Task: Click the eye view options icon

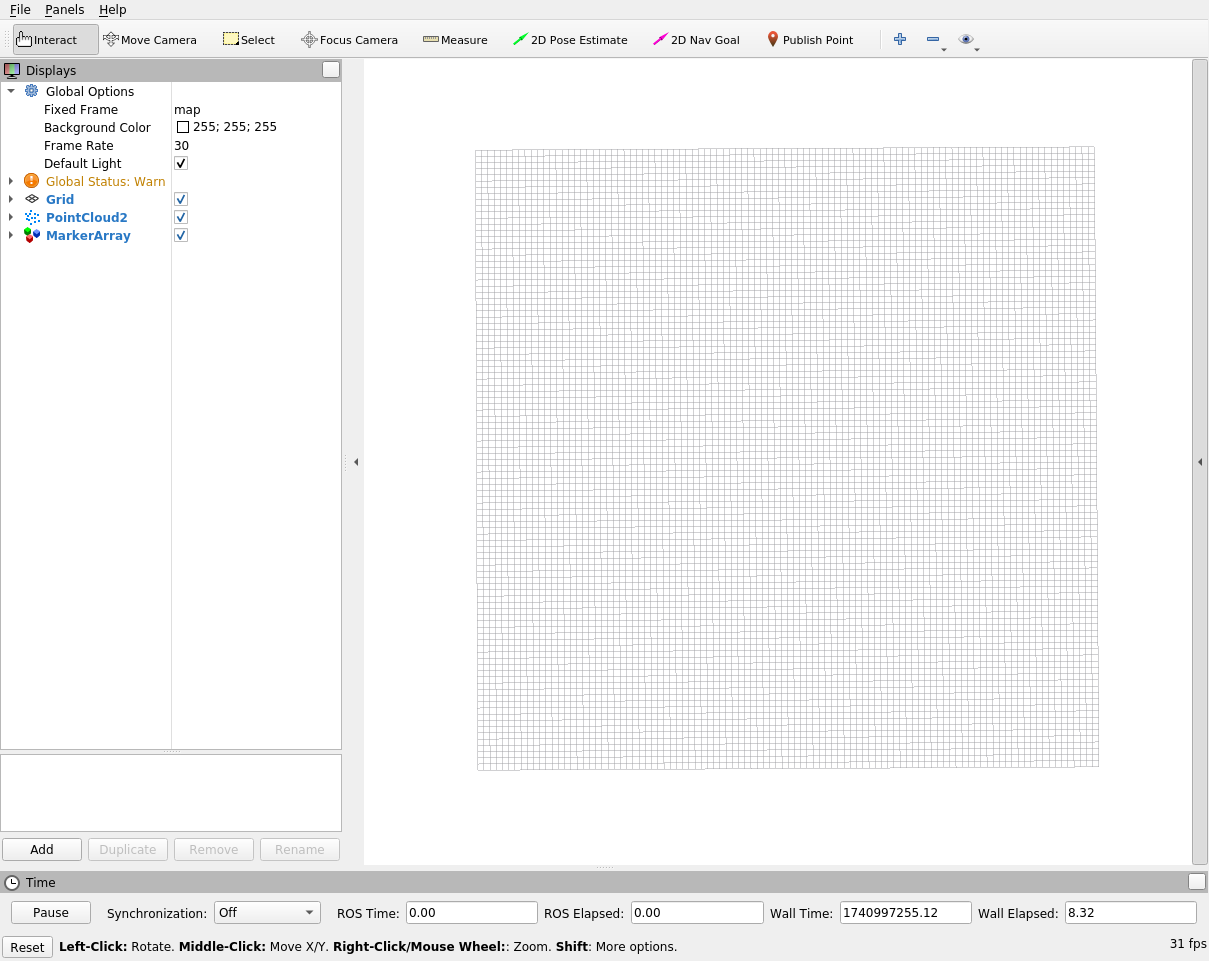Action: (x=965, y=39)
